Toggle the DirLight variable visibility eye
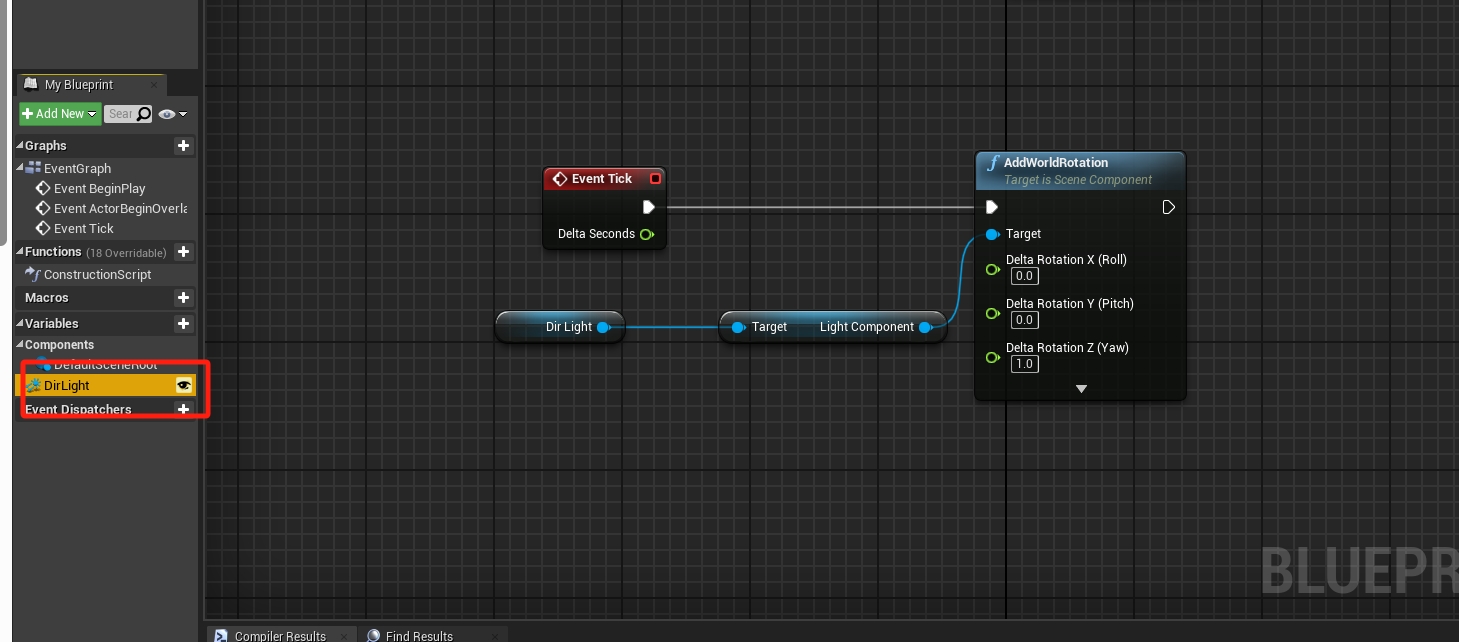This screenshot has height=642, width=1459. coord(183,385)
